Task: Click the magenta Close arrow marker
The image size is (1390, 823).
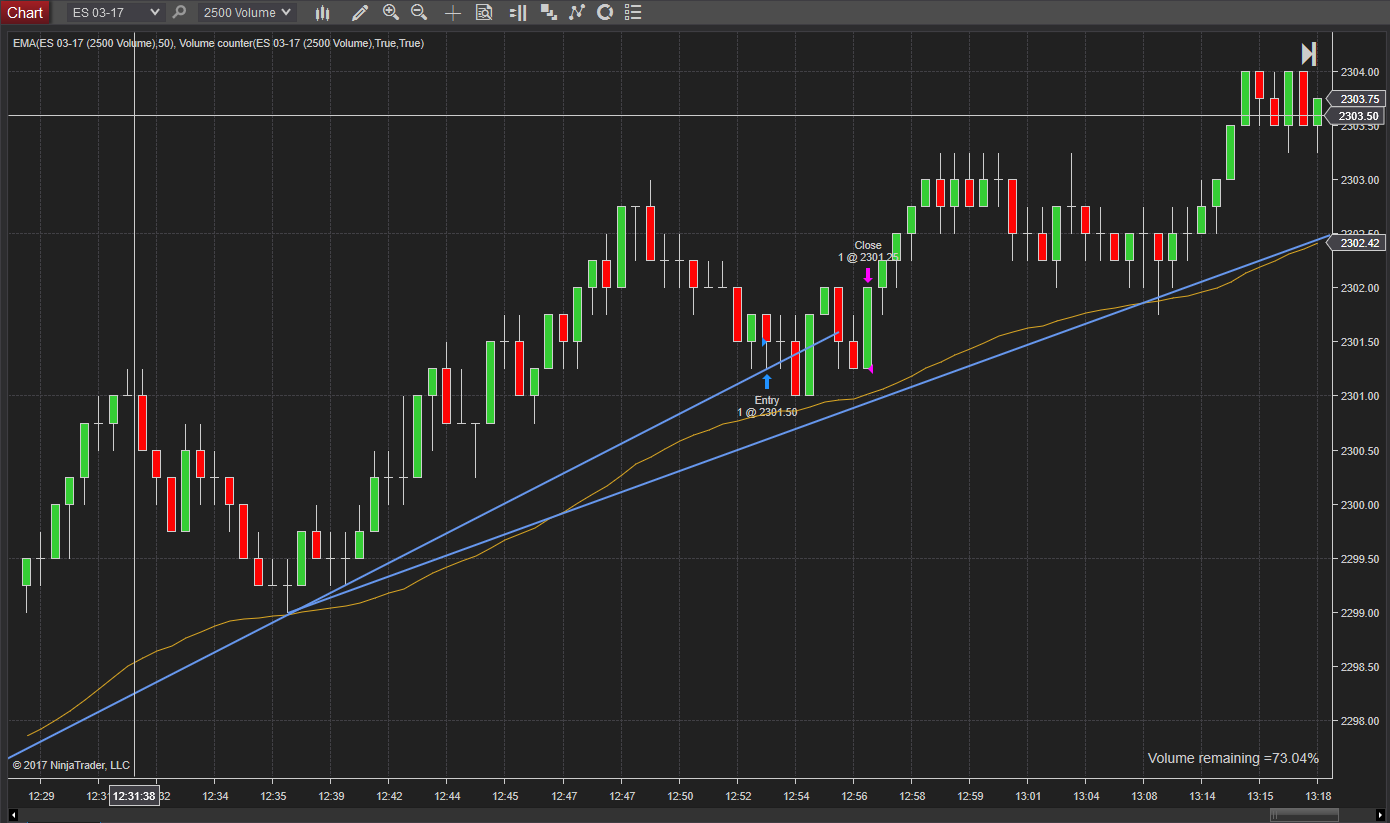Action: pyautogui.click(x=868, y=275)
